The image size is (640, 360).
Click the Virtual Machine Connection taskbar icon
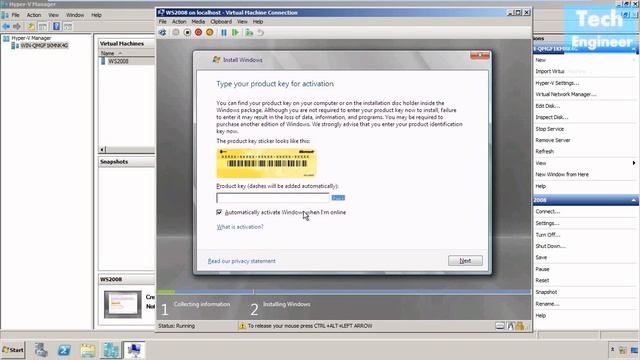coord(134,350)
